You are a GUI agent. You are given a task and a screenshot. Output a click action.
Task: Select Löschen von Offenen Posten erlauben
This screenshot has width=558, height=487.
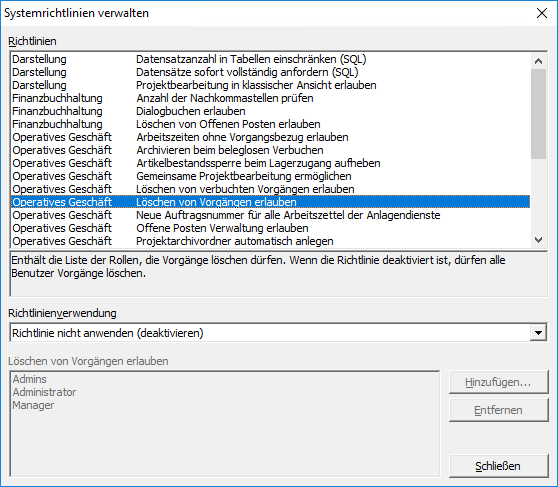[x=270, y=124]
